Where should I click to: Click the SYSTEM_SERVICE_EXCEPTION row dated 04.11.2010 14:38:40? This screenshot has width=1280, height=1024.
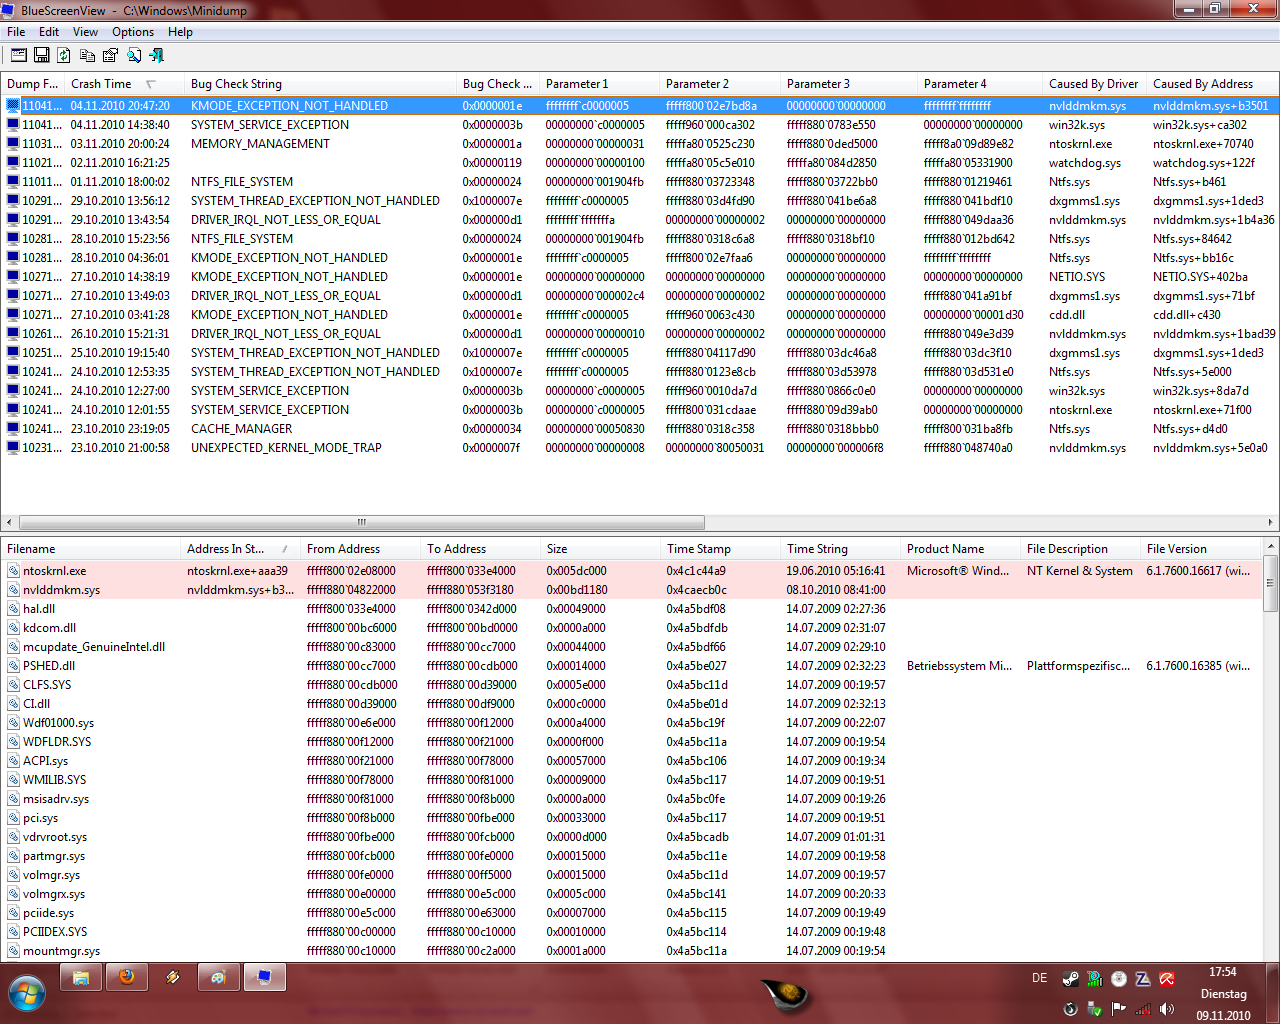640,124
